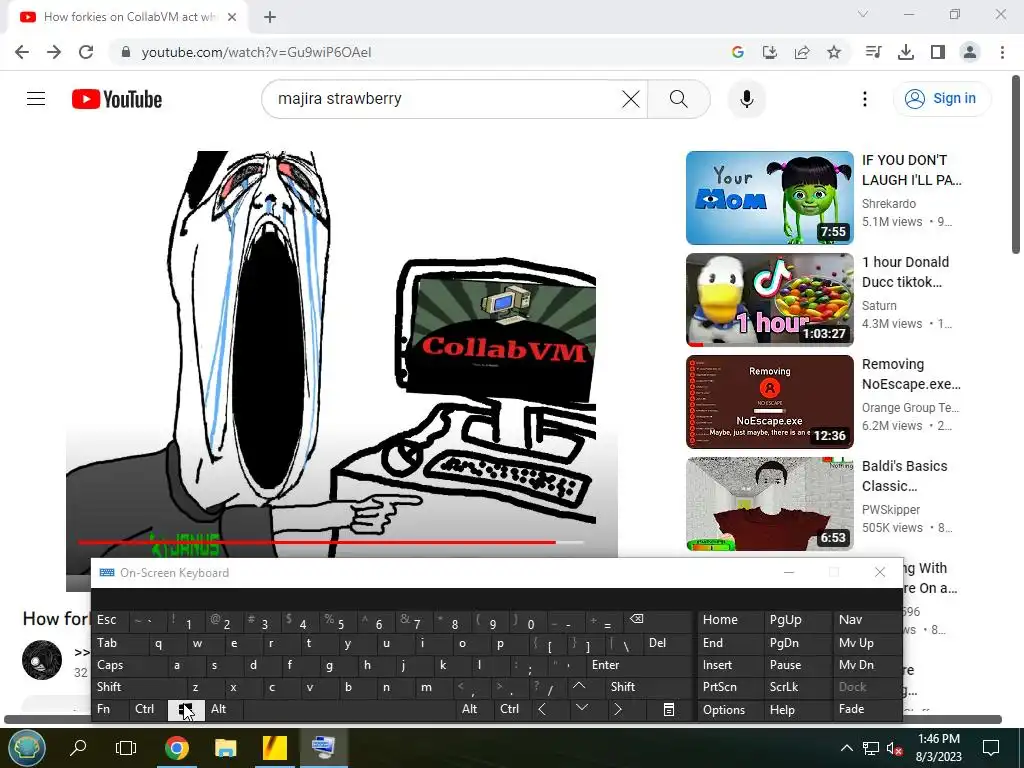Image resolution: width=1024 pixels, height=768 pixels.
Task: Open 'Removing NoEscape.exe' video thumbnail
Action: click(769, 402)
